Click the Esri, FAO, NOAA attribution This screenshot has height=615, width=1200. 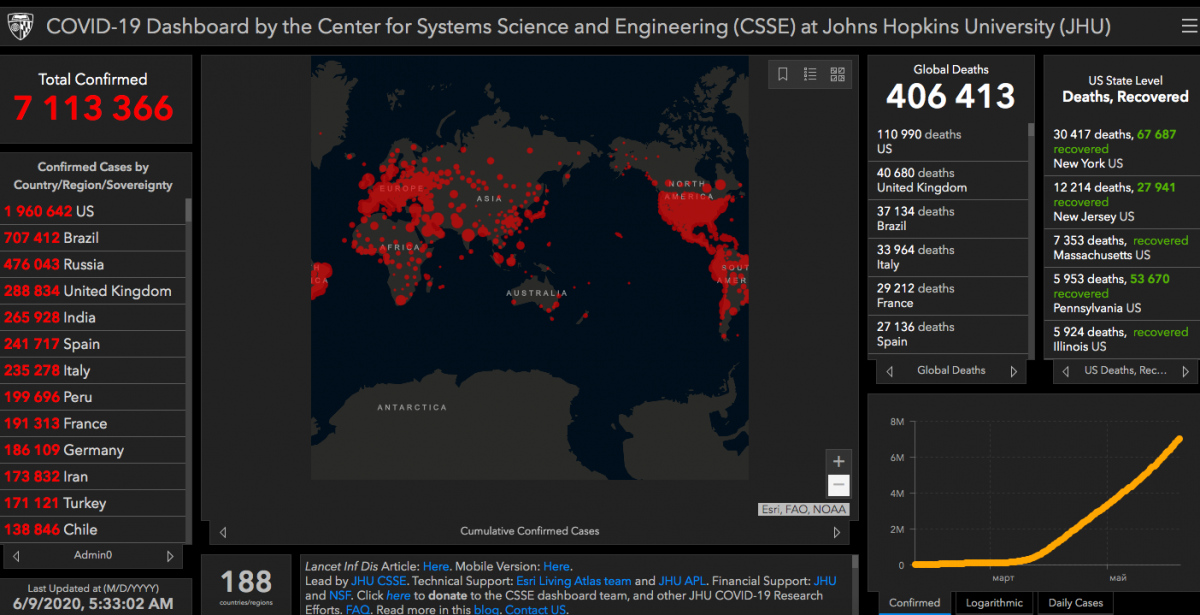coord(803,510)
